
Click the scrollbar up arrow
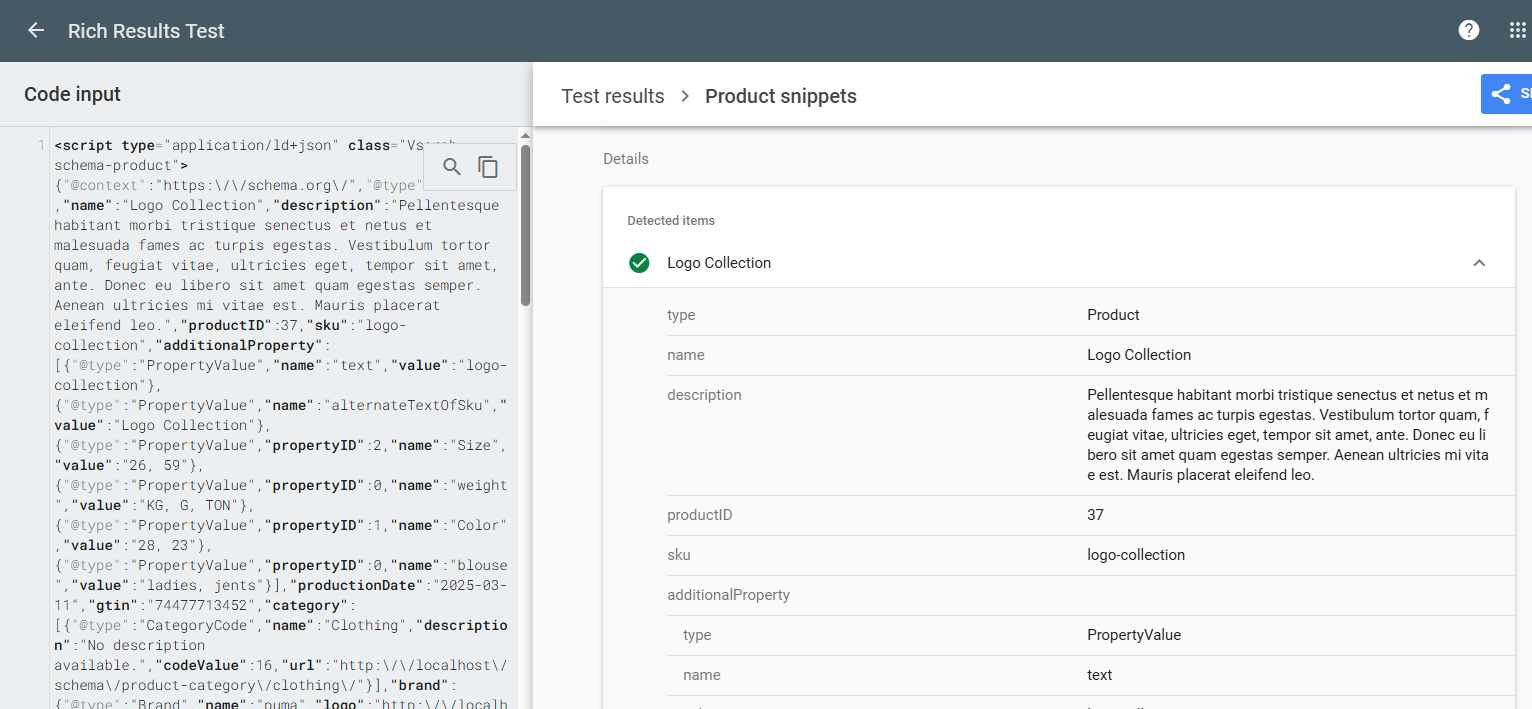524,136
